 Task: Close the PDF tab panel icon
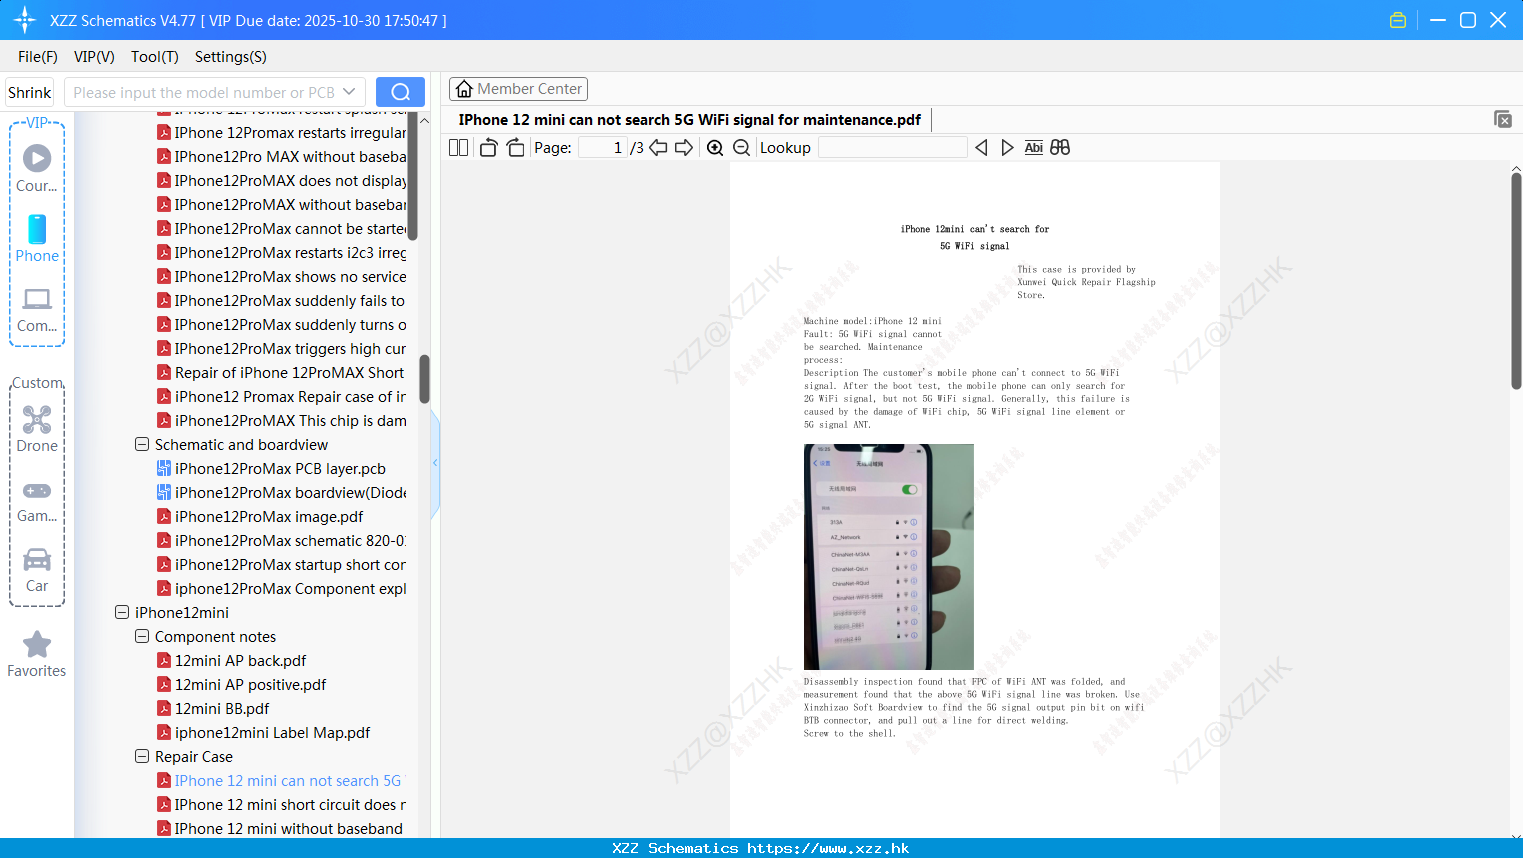tap(1503, 119)
